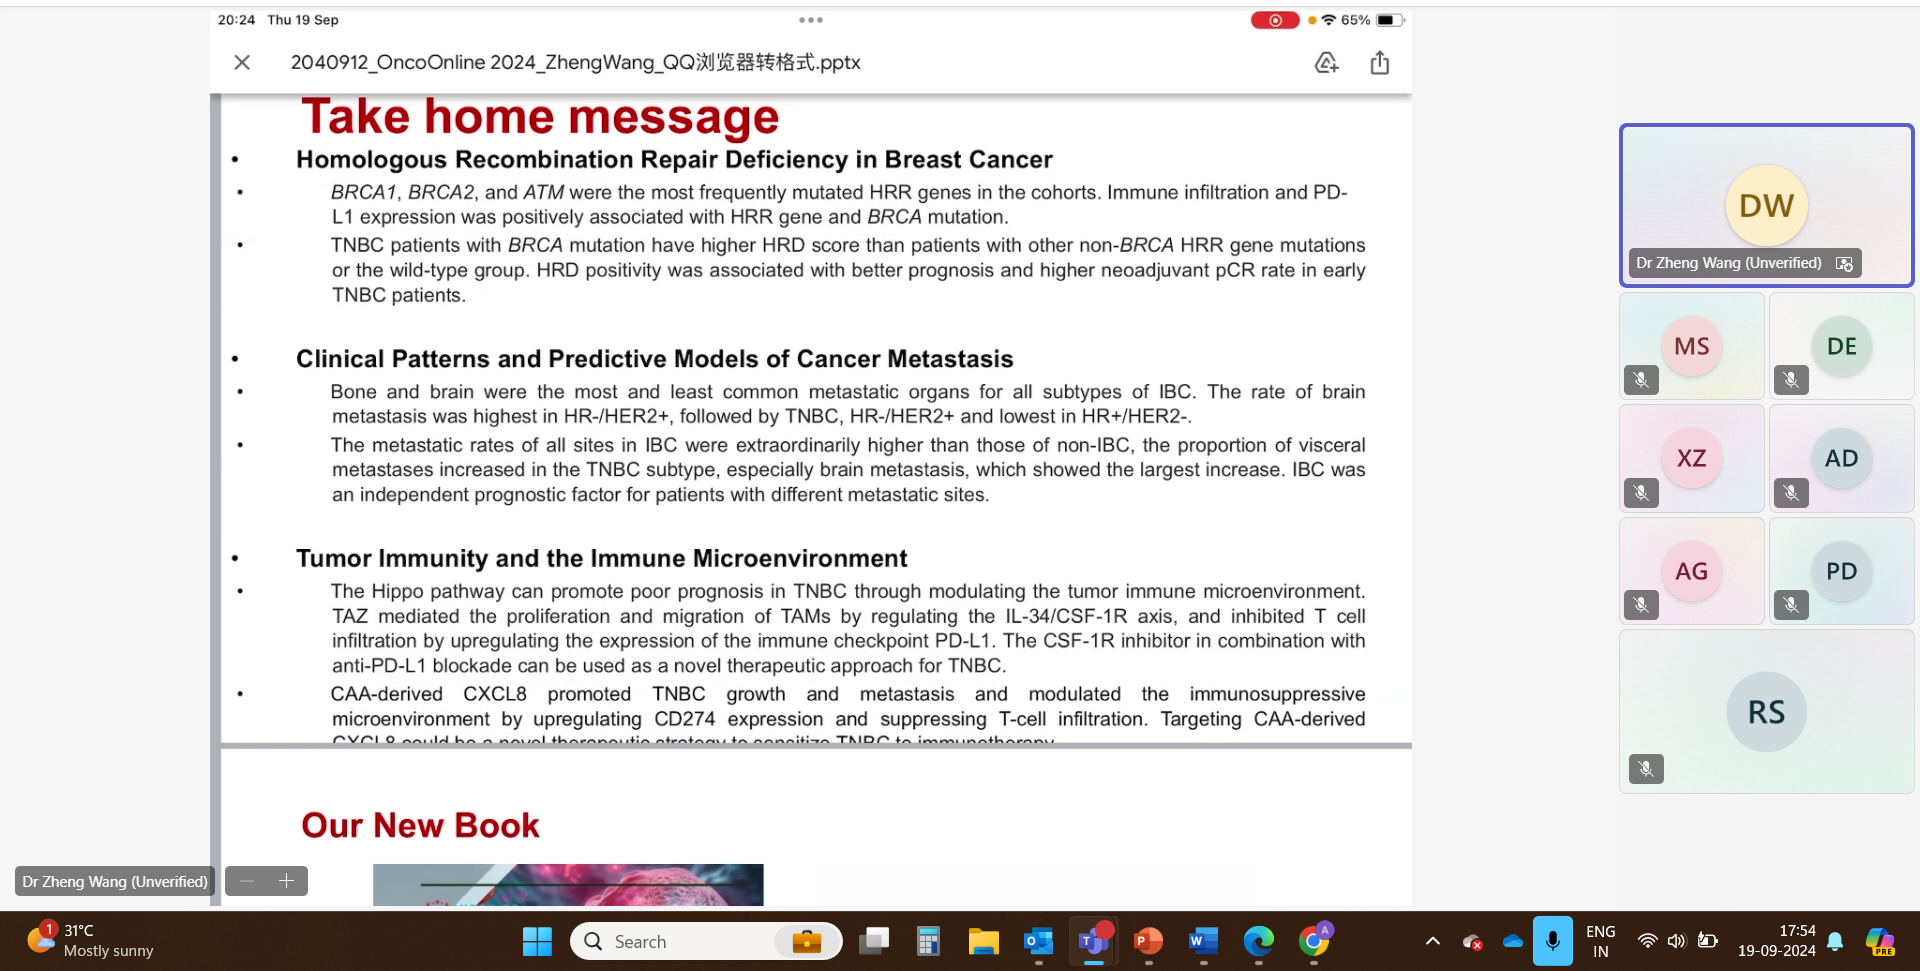Open Microsoft Edge from the taskbar
The height and width of the screenshot is (971, 1920).
click(1258, 941)
